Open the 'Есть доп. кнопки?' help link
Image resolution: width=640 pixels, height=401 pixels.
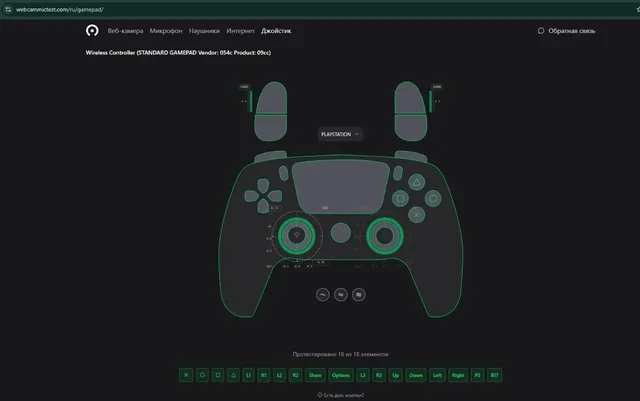point(341,395)
